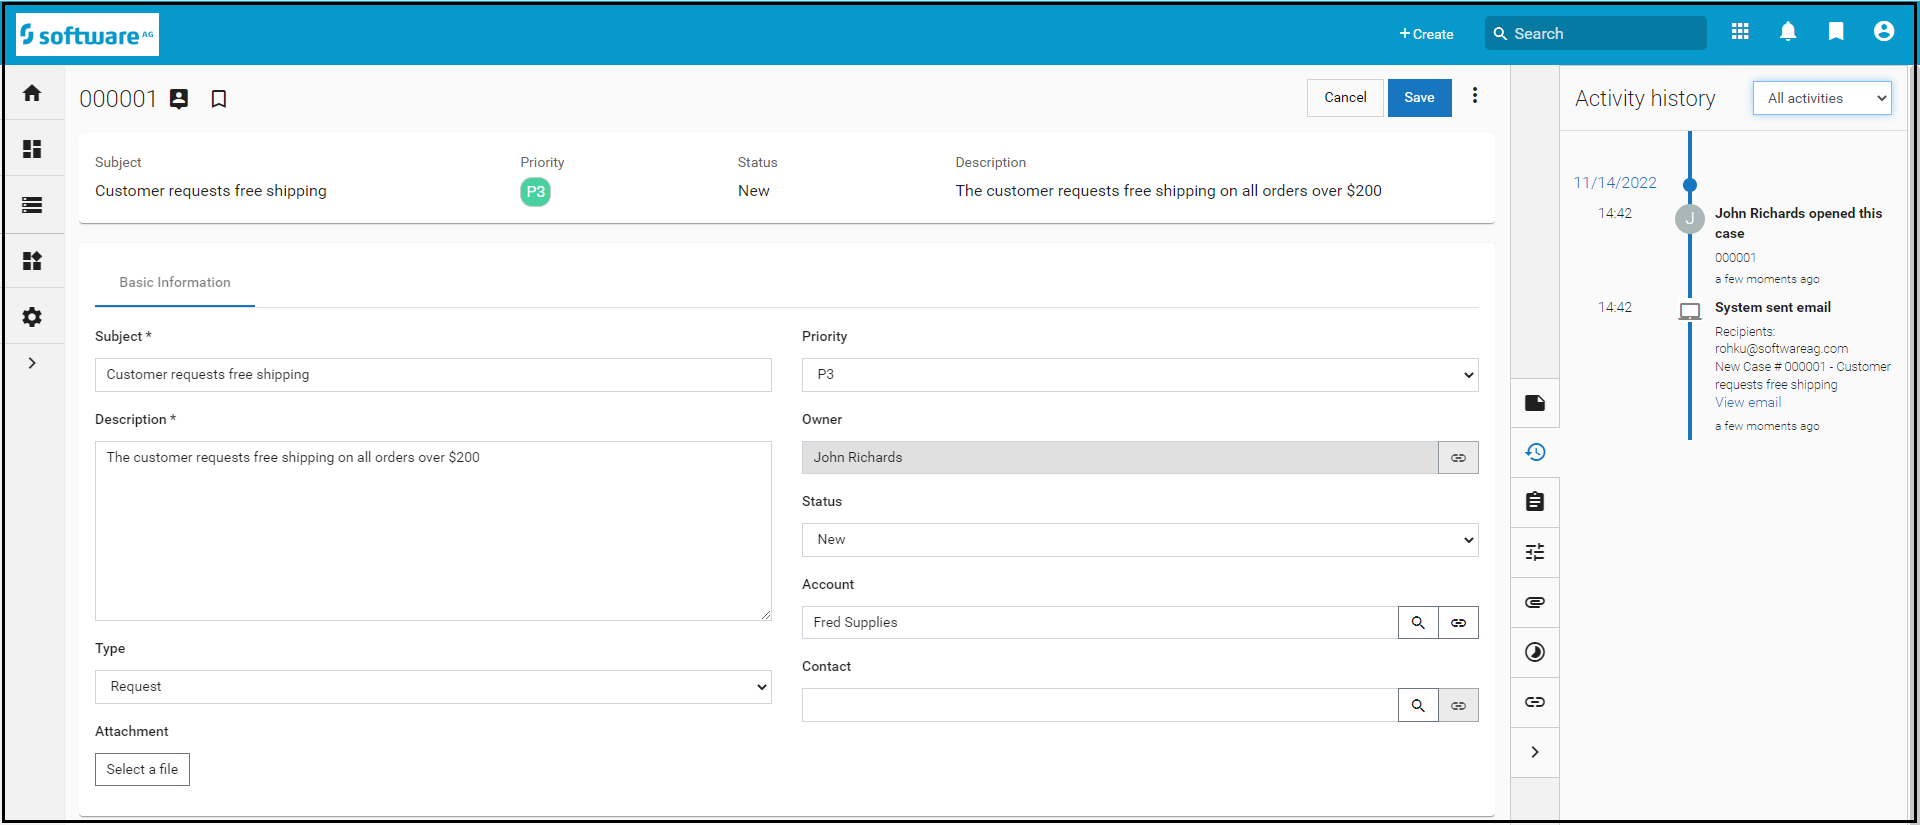This screenshot has height=825, width=1920.
Task: Open the Status dropdown showing New
Action: 1140,540
